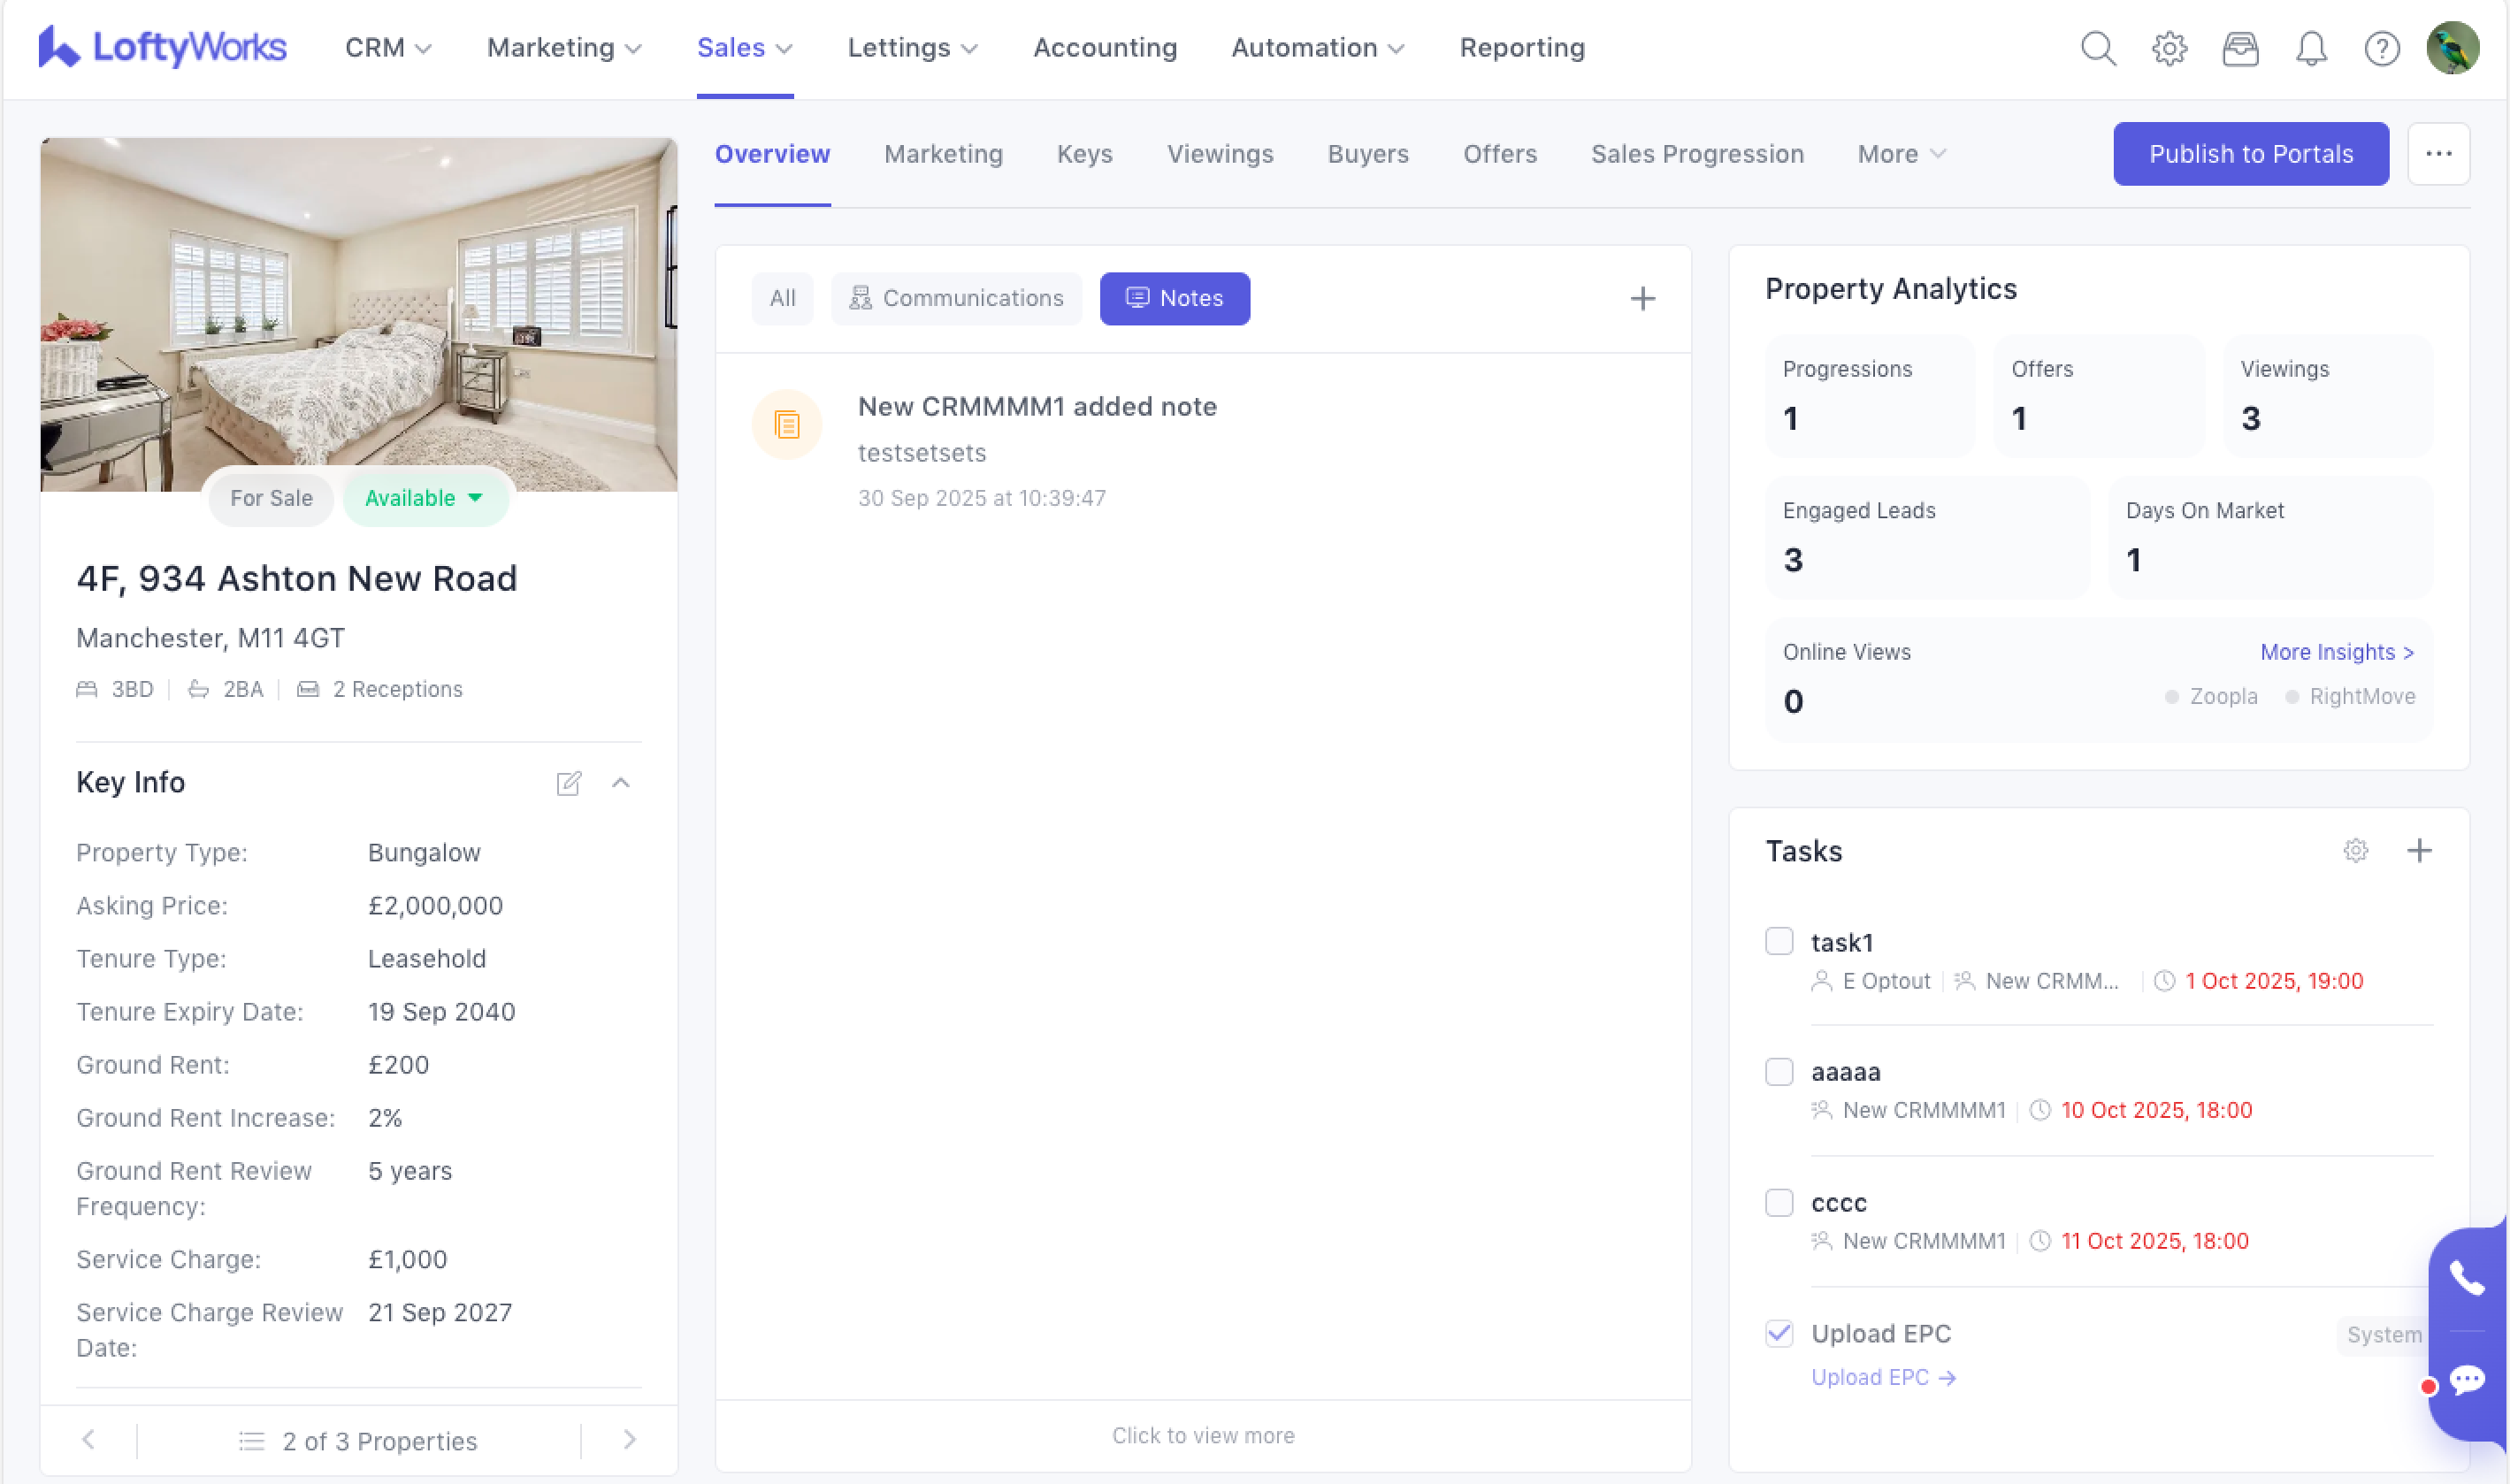The width and height of the screenshot is (2510, 1484).
Task: Uncheck the Upload EPC checkbox
Action: click(x=1779, y=1333)
